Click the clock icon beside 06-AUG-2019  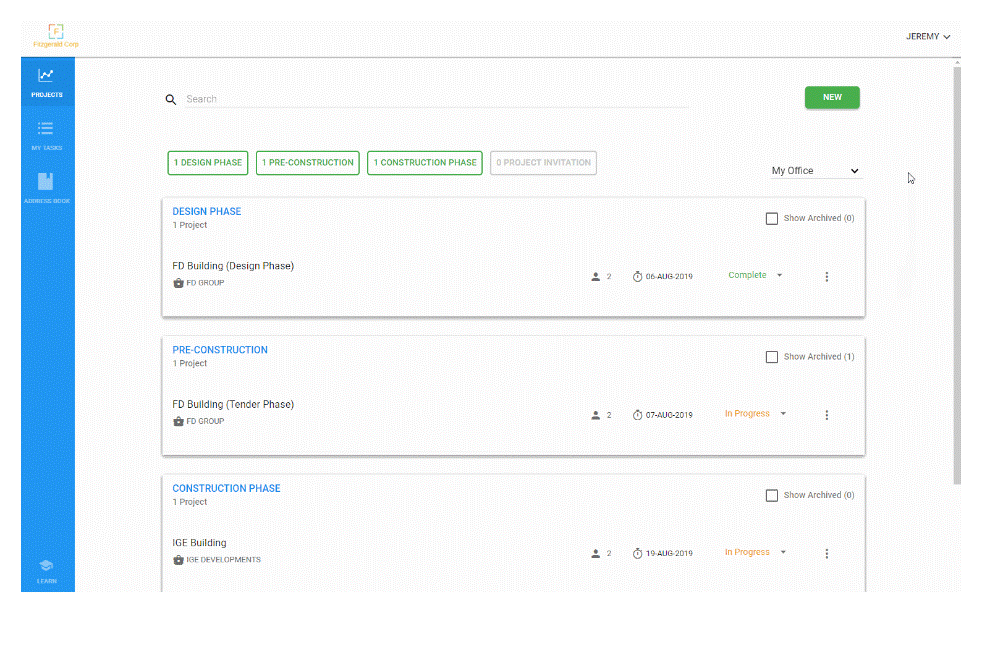click(x=637, y=277)
